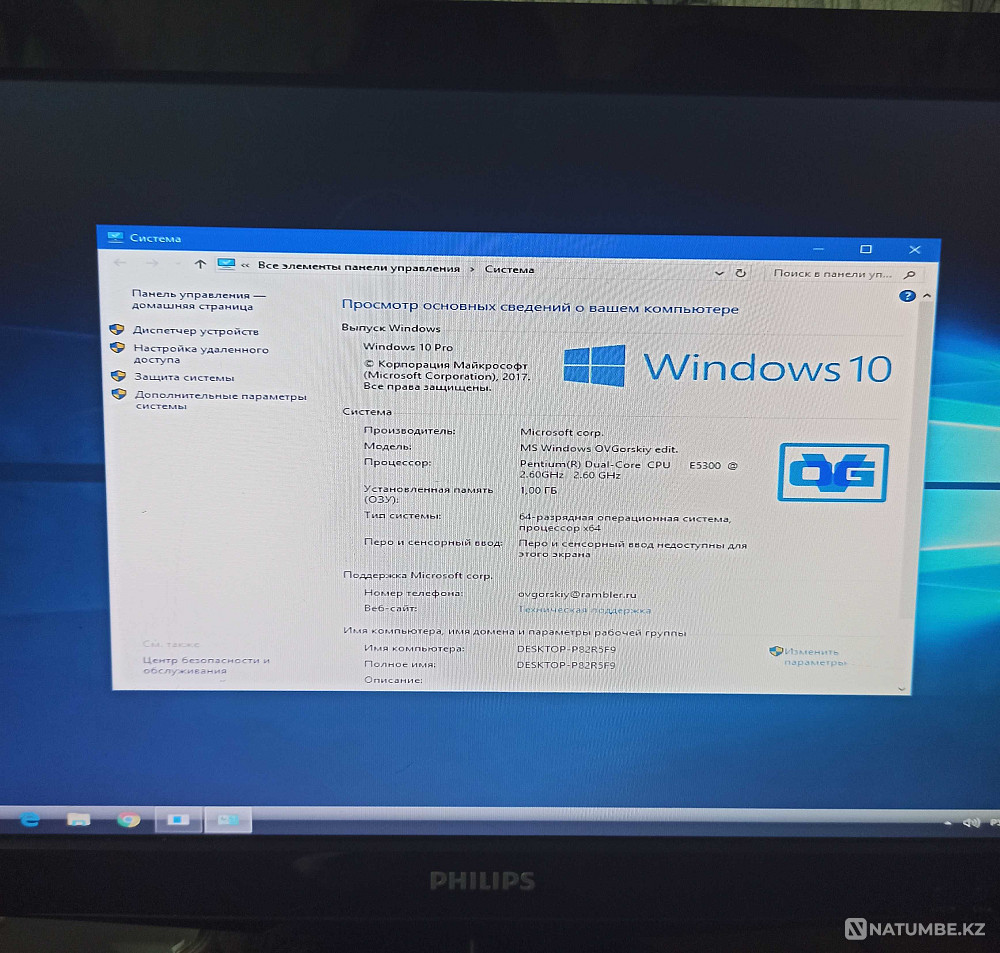
Task: Launch Microsoft Edge from the taskbar
Action: 28,818
